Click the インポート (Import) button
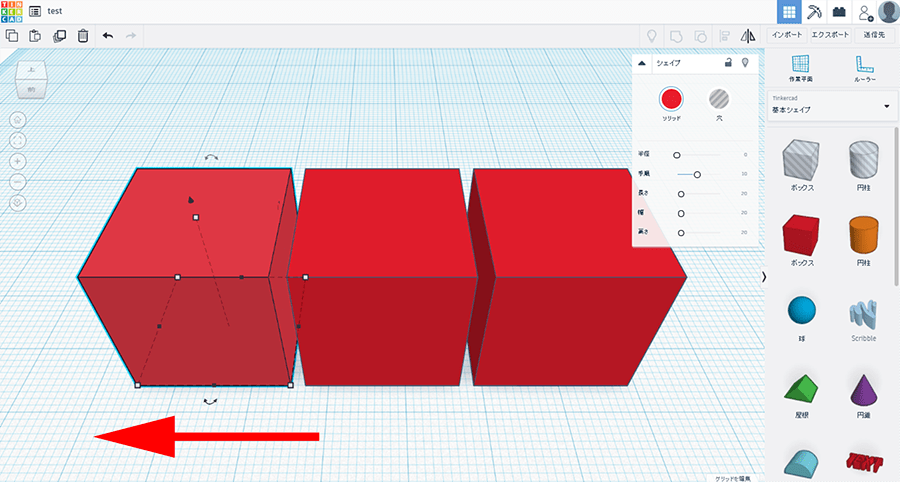Viewport: 900px width, 482px height. (786, 34)
